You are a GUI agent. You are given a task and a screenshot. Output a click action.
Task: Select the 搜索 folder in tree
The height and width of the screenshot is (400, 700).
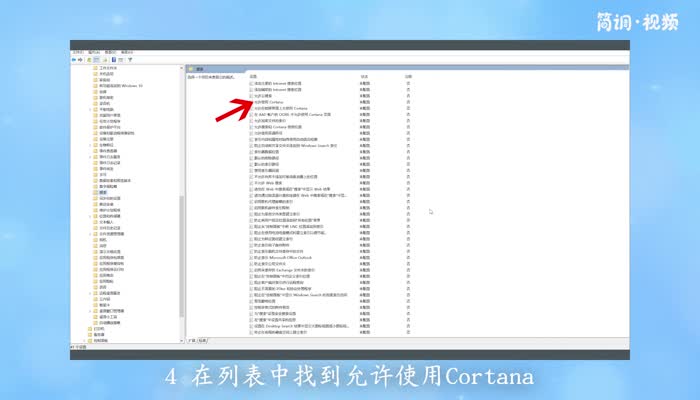tap(103, 192)
